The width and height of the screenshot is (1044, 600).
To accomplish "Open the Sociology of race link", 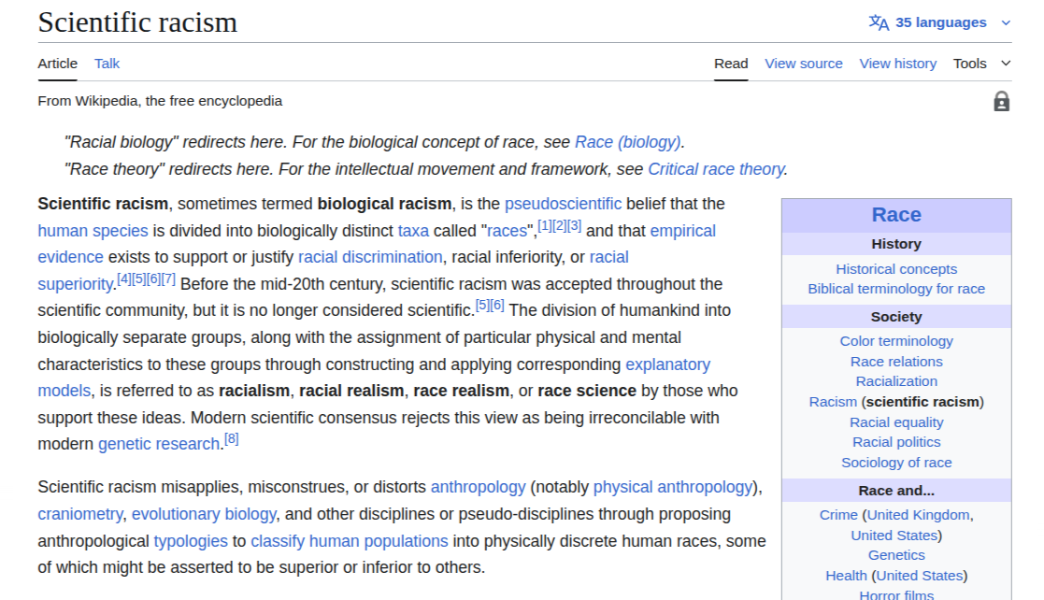I will [x=896, y=462].
